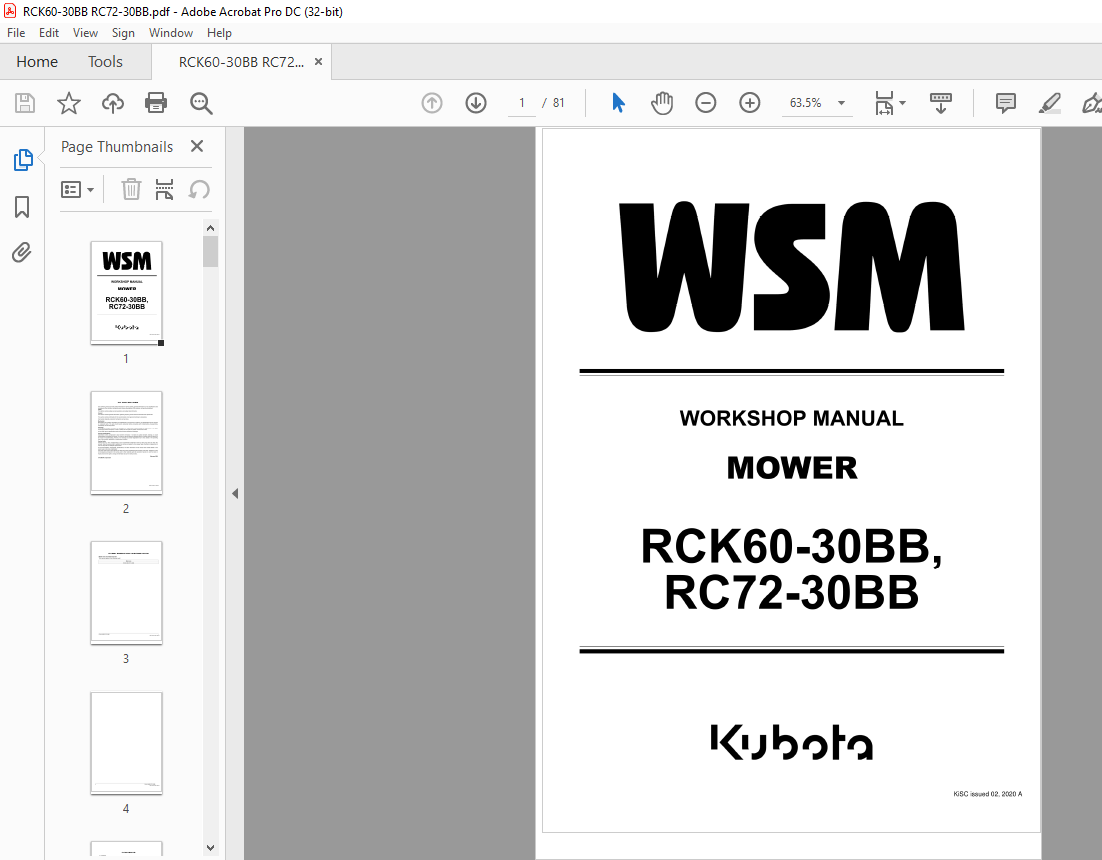Image resolution: width=1102 pixels, height=860 pixels.
Task: Open the Bookmarks panel
Action: pyautogui.click(x=22, y=207)
